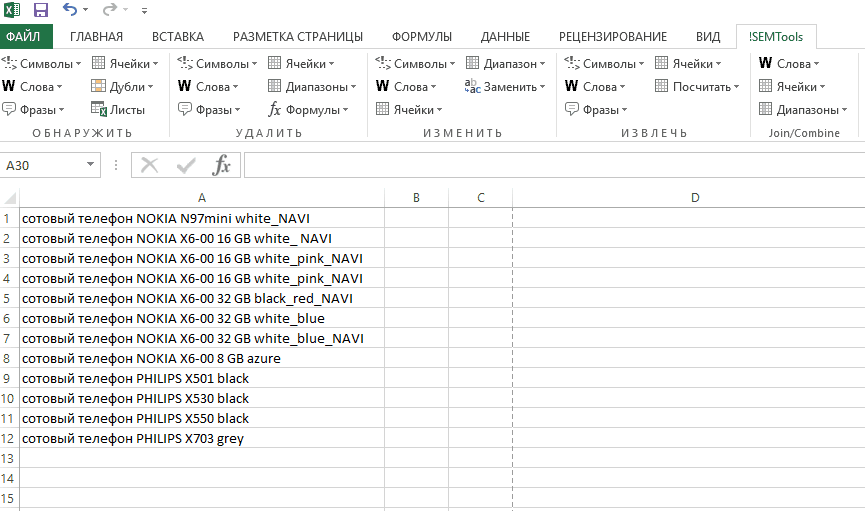Select cell with PHILIPS X501 black
Viewport: 865px width, 511px height.
click(x=202, y=379)
